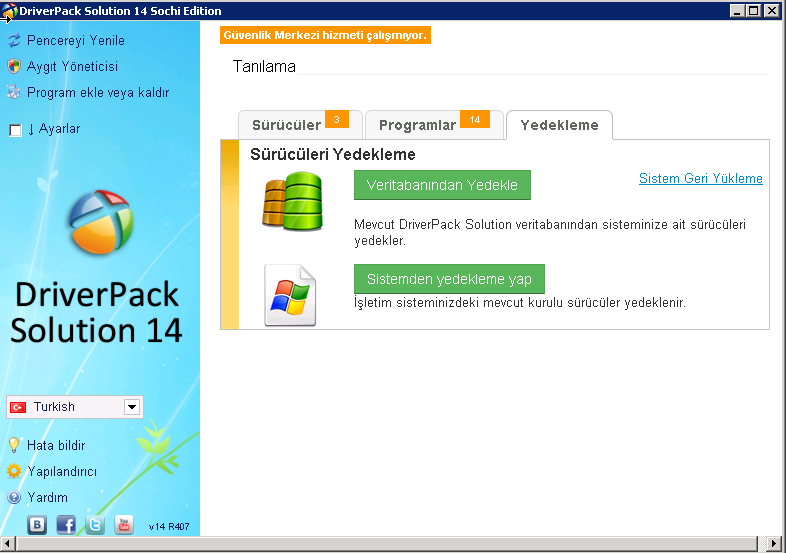
Task: Click the Sistemden yedekleme yap button
Action: tap(449, 279)
